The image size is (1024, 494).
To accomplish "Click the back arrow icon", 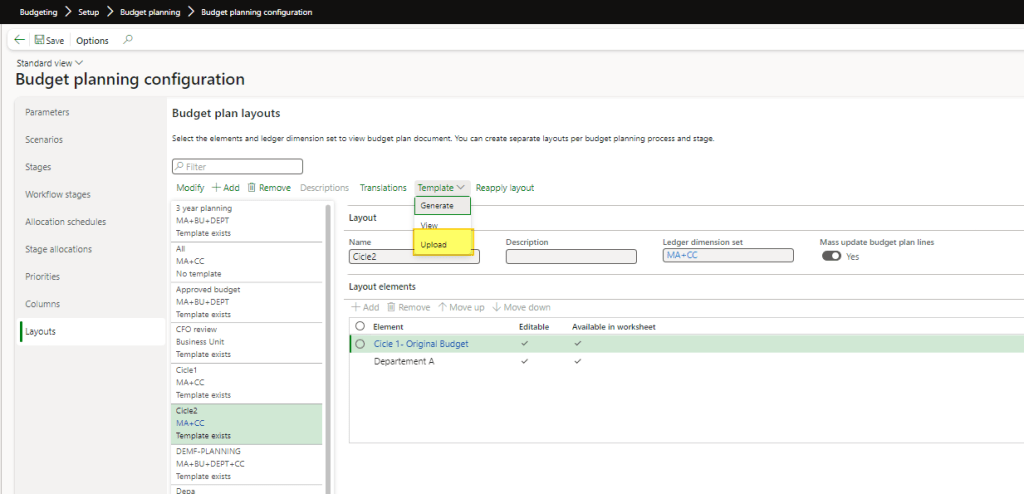I will [x=20, y=40].
